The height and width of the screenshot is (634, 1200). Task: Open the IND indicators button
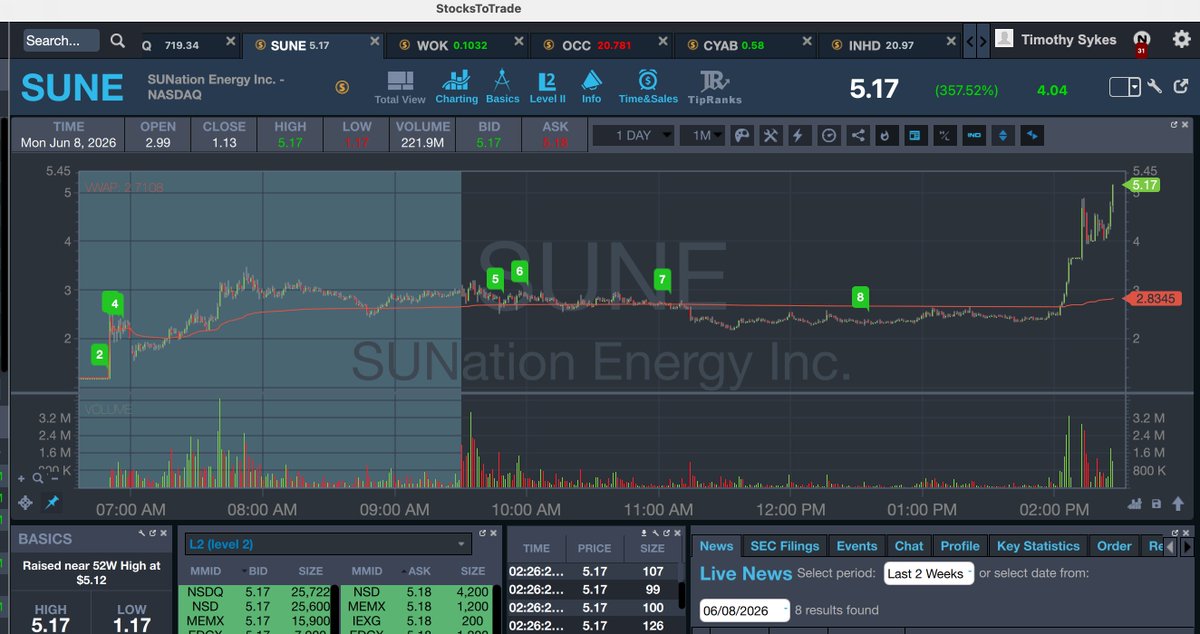tap(973, 135)
